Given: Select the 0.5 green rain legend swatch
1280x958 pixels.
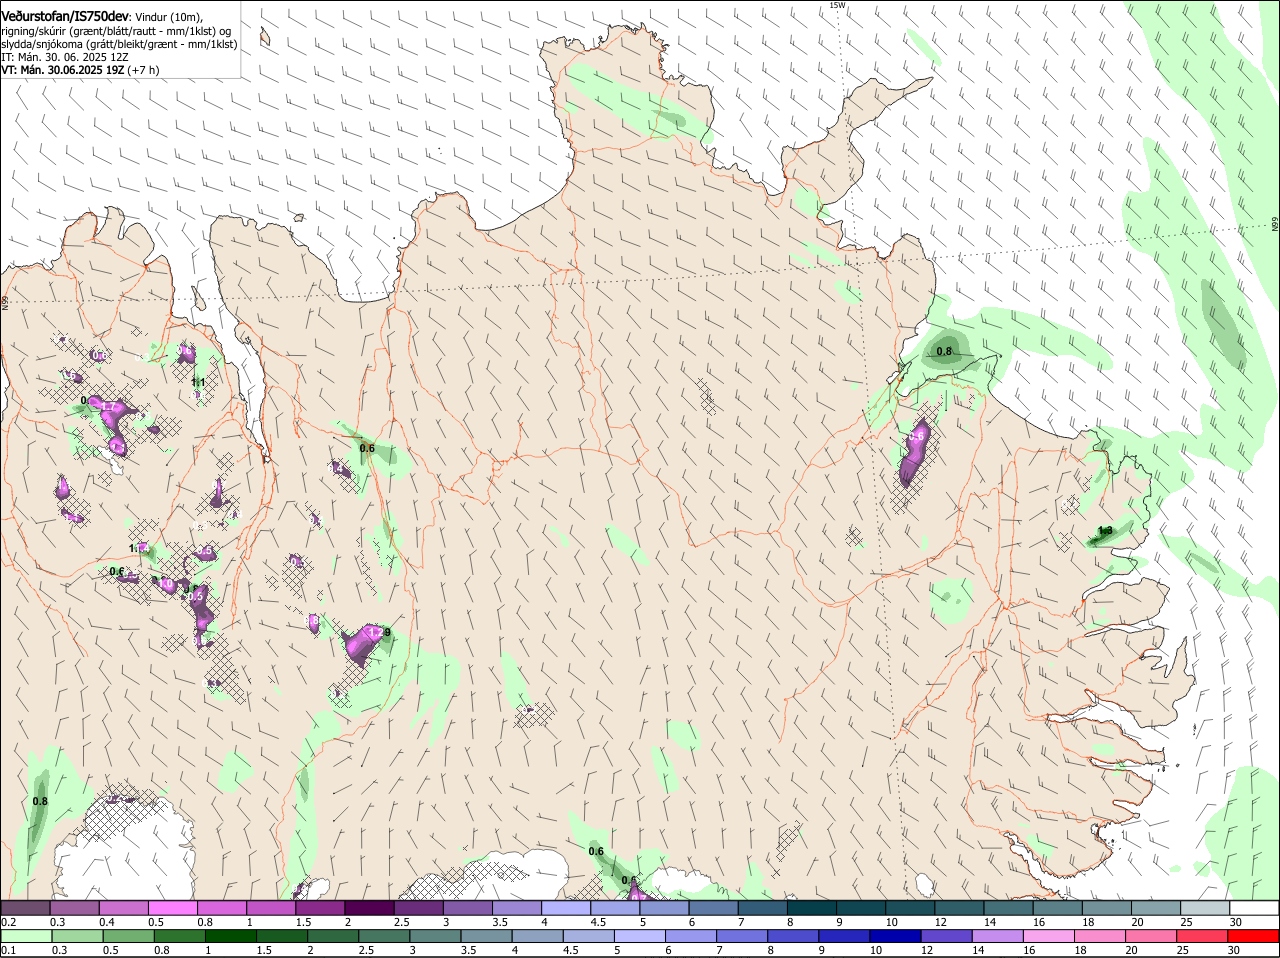Looking at the screenshot, I should [x=129, y=936].
